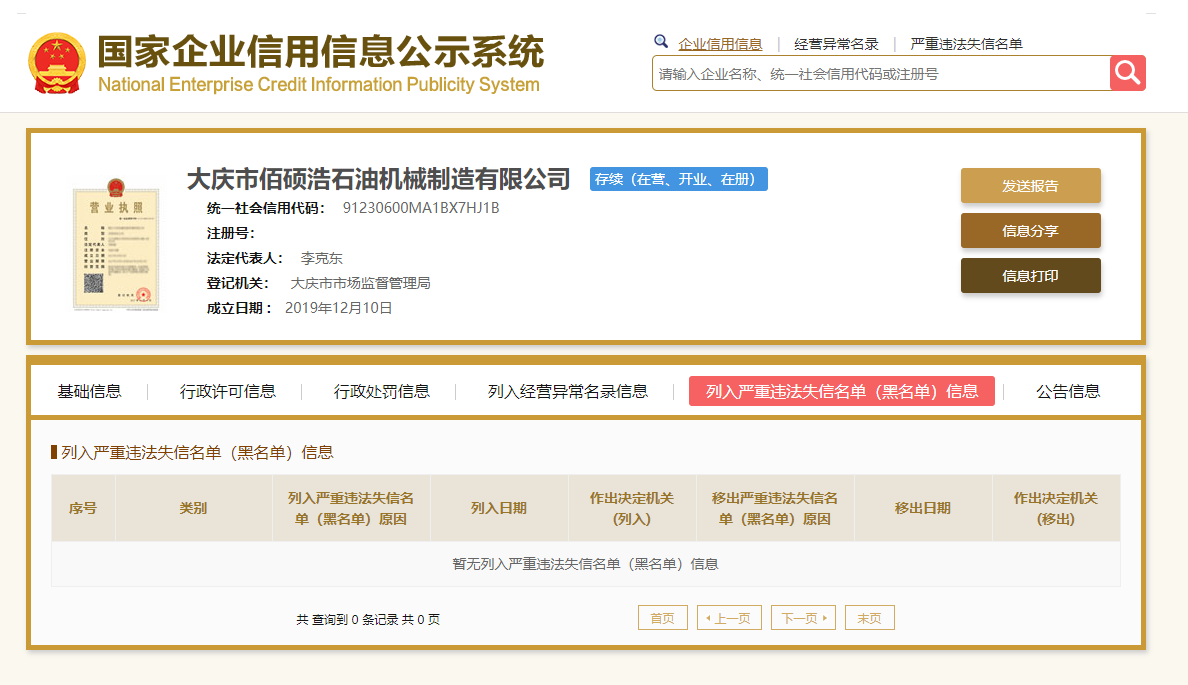Click the 暂无列入严重违法失信名单 empty-result message
Screen dimensions: 1188x685
(x=585, y=564)
